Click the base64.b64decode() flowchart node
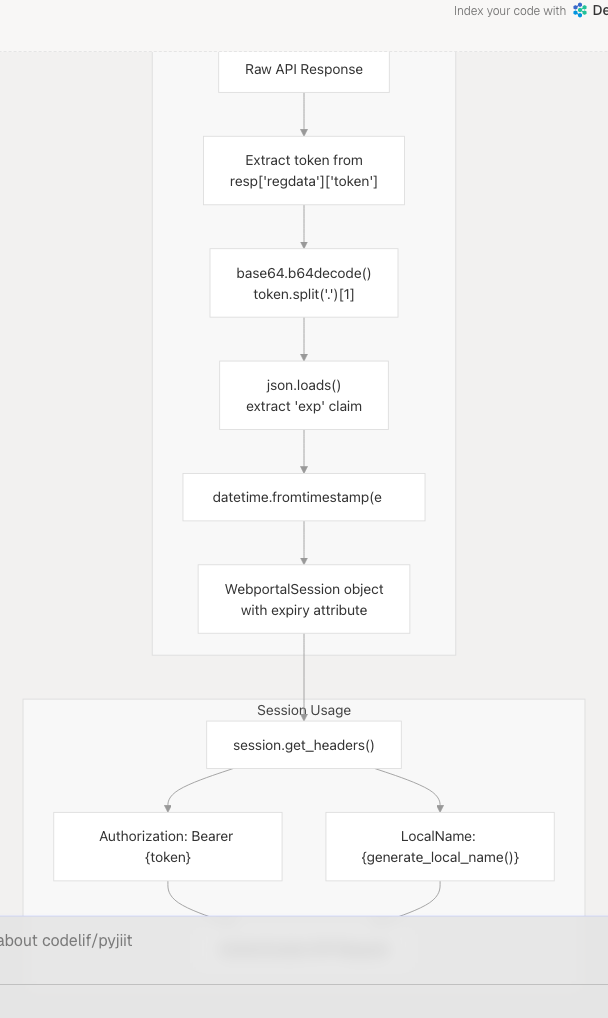 tap(304, 283)
